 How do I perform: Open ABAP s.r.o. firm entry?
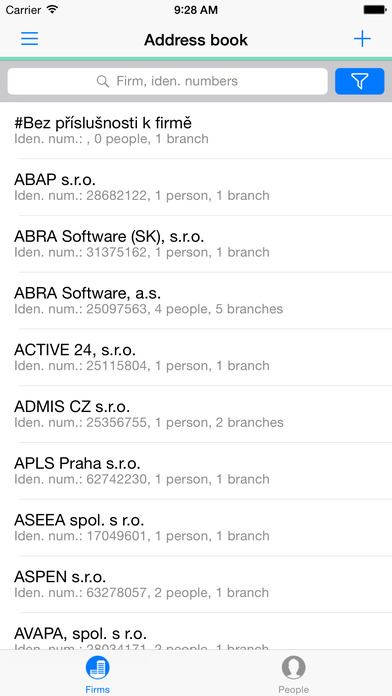tap(196, 187)
